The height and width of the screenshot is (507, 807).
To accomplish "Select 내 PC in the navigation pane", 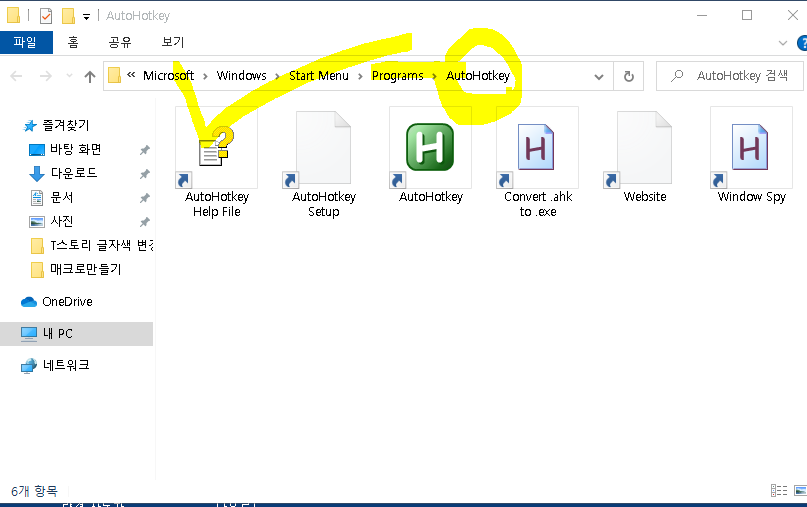I will point(76,334).
